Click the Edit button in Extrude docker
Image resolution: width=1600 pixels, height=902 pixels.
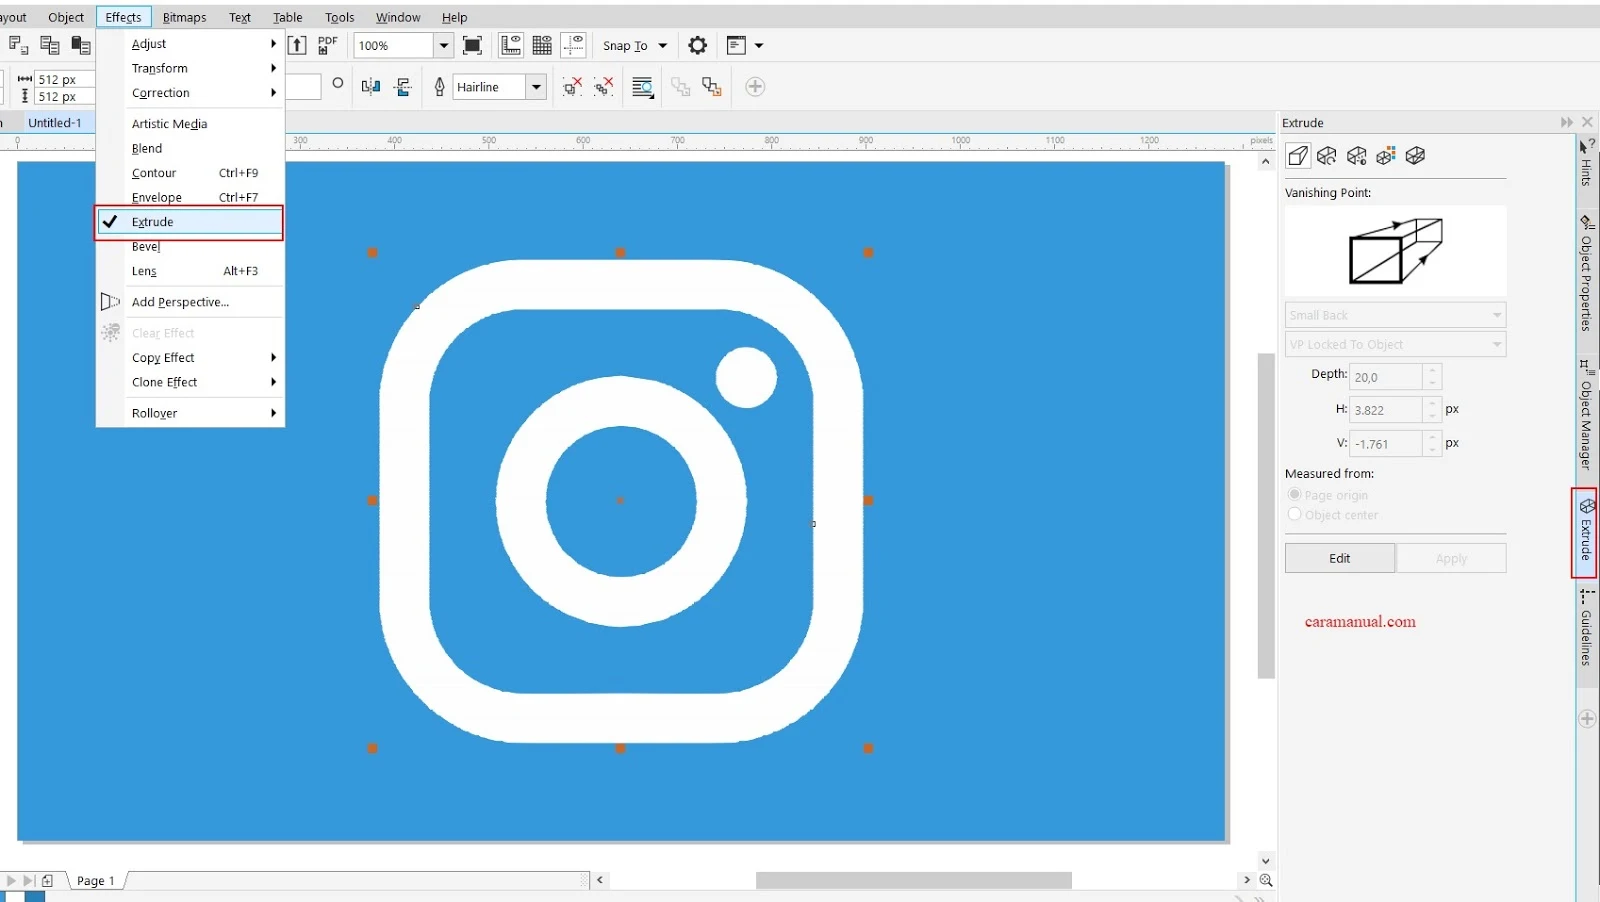point(1340,558)
